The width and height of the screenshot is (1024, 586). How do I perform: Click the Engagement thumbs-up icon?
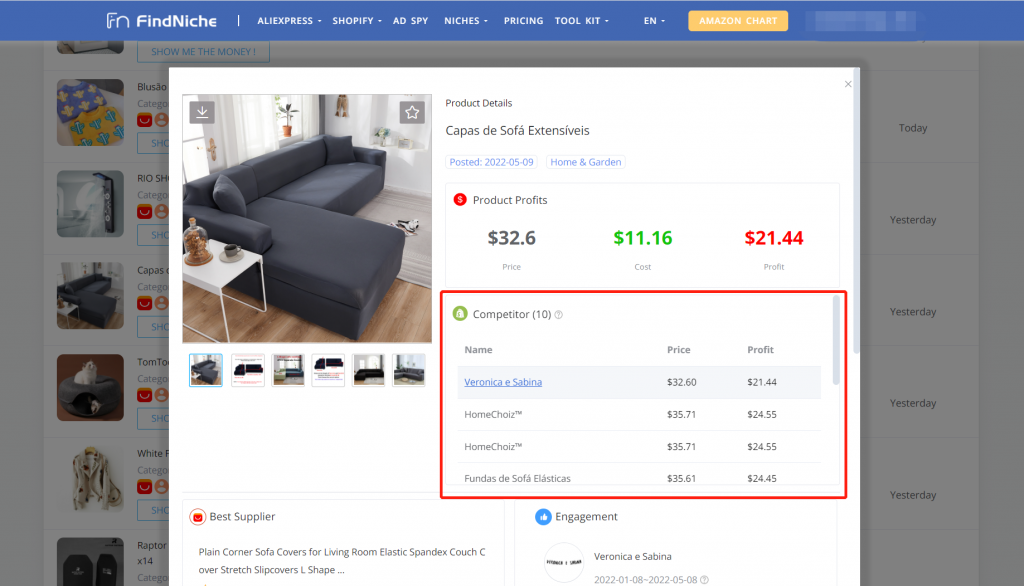(x=543, y=517)
